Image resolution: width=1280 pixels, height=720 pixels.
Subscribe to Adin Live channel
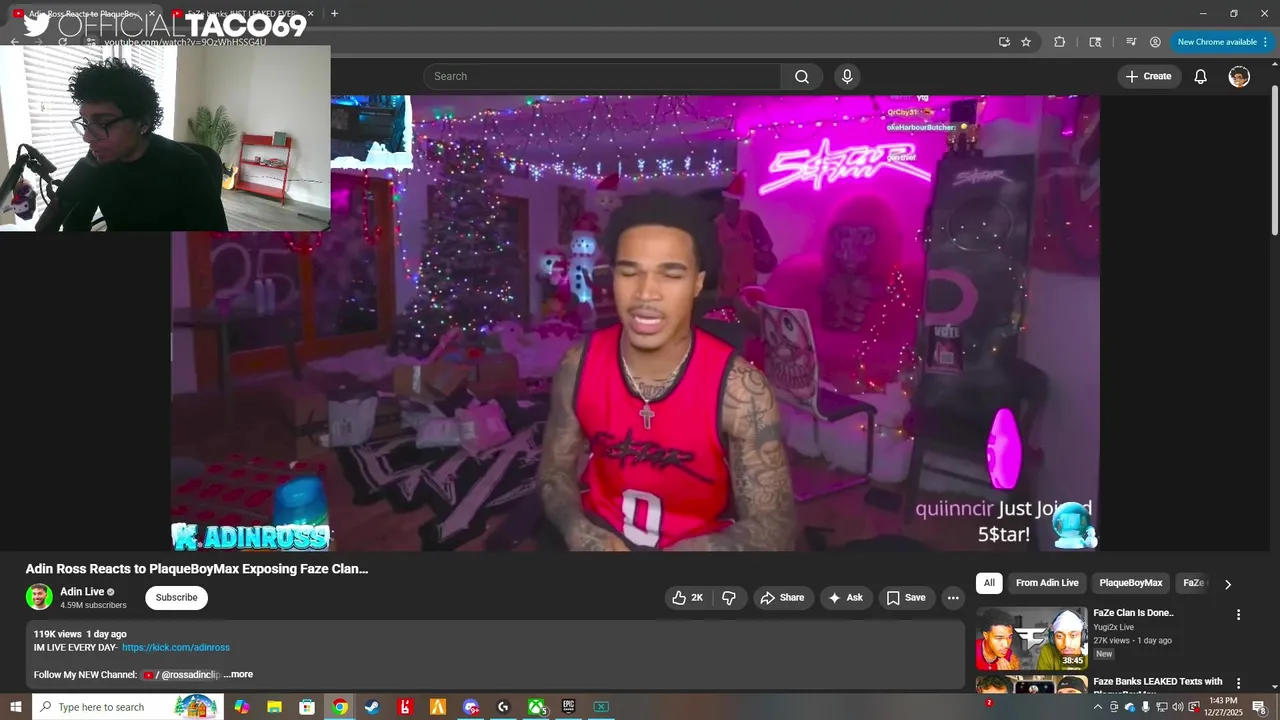(176, 598)
